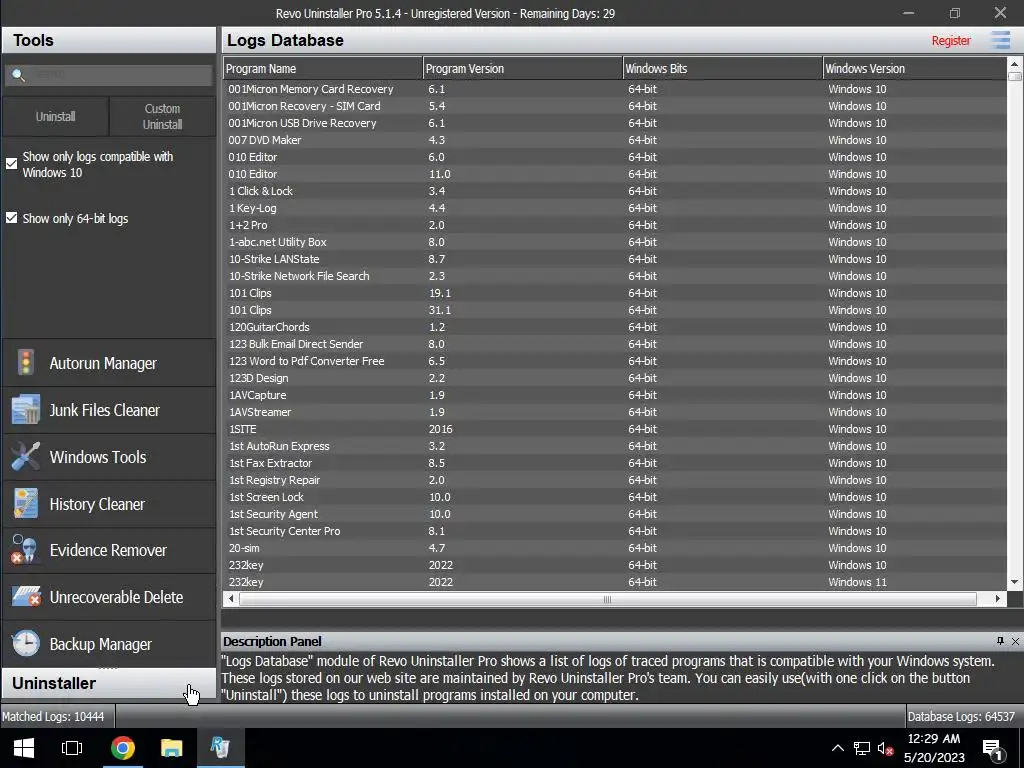Image resolution: width=1024 pixels, height=768 pixels.
Task: Open the notification center icon
Action: point(992,748)
